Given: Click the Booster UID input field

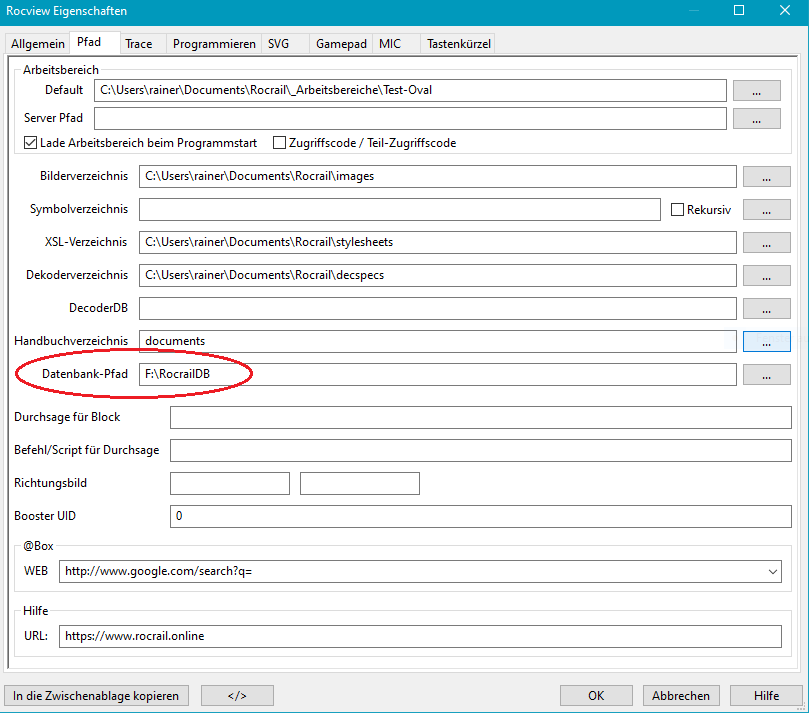Looking at the screenshot, I should click(x=480, y=517).
